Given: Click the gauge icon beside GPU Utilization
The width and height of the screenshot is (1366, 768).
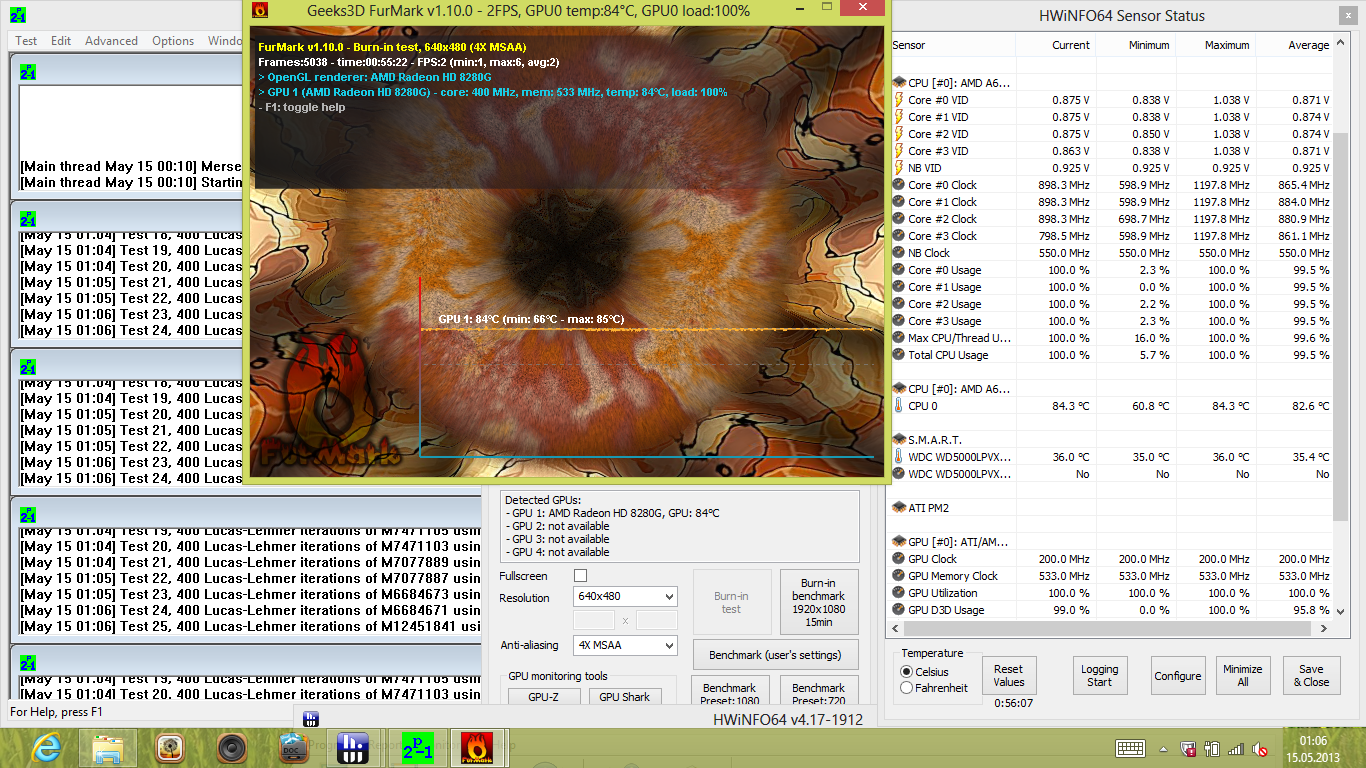Looking at the screenshot, I should click(899, 593).
